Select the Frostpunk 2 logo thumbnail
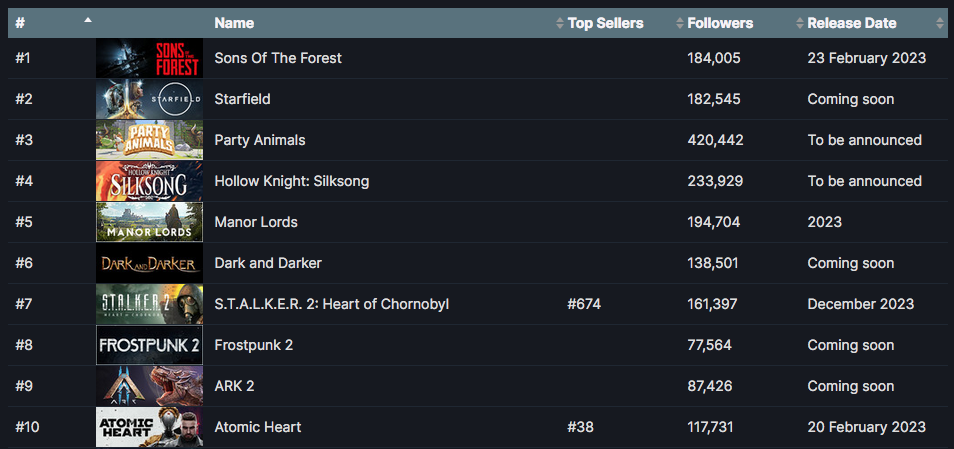 149,345
